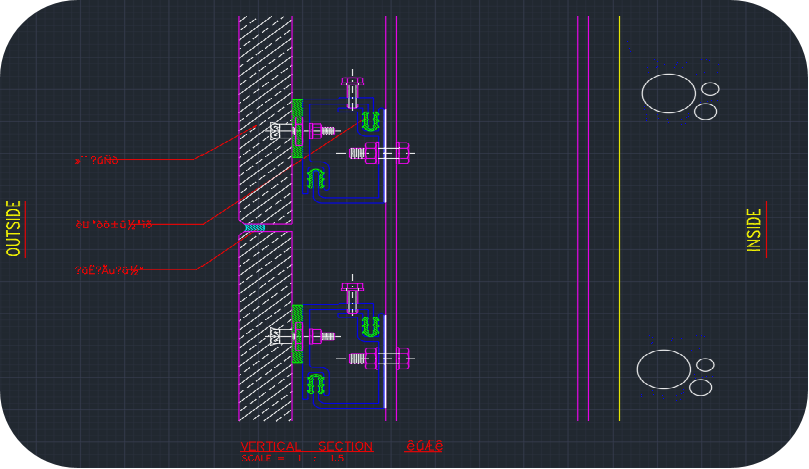Click the VERTICAL SECTION title text

point(306,446)
